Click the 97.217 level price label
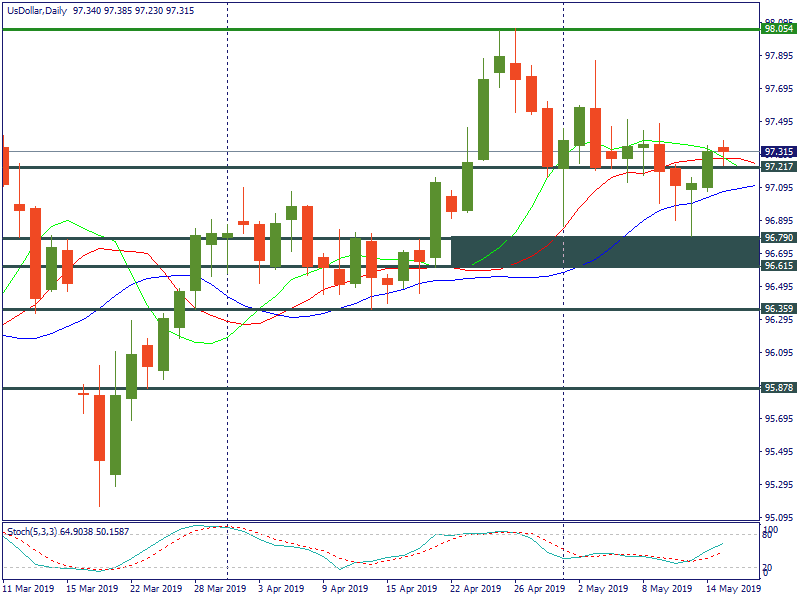The width and height of the screenshot is (800, 600). point(778,166)
